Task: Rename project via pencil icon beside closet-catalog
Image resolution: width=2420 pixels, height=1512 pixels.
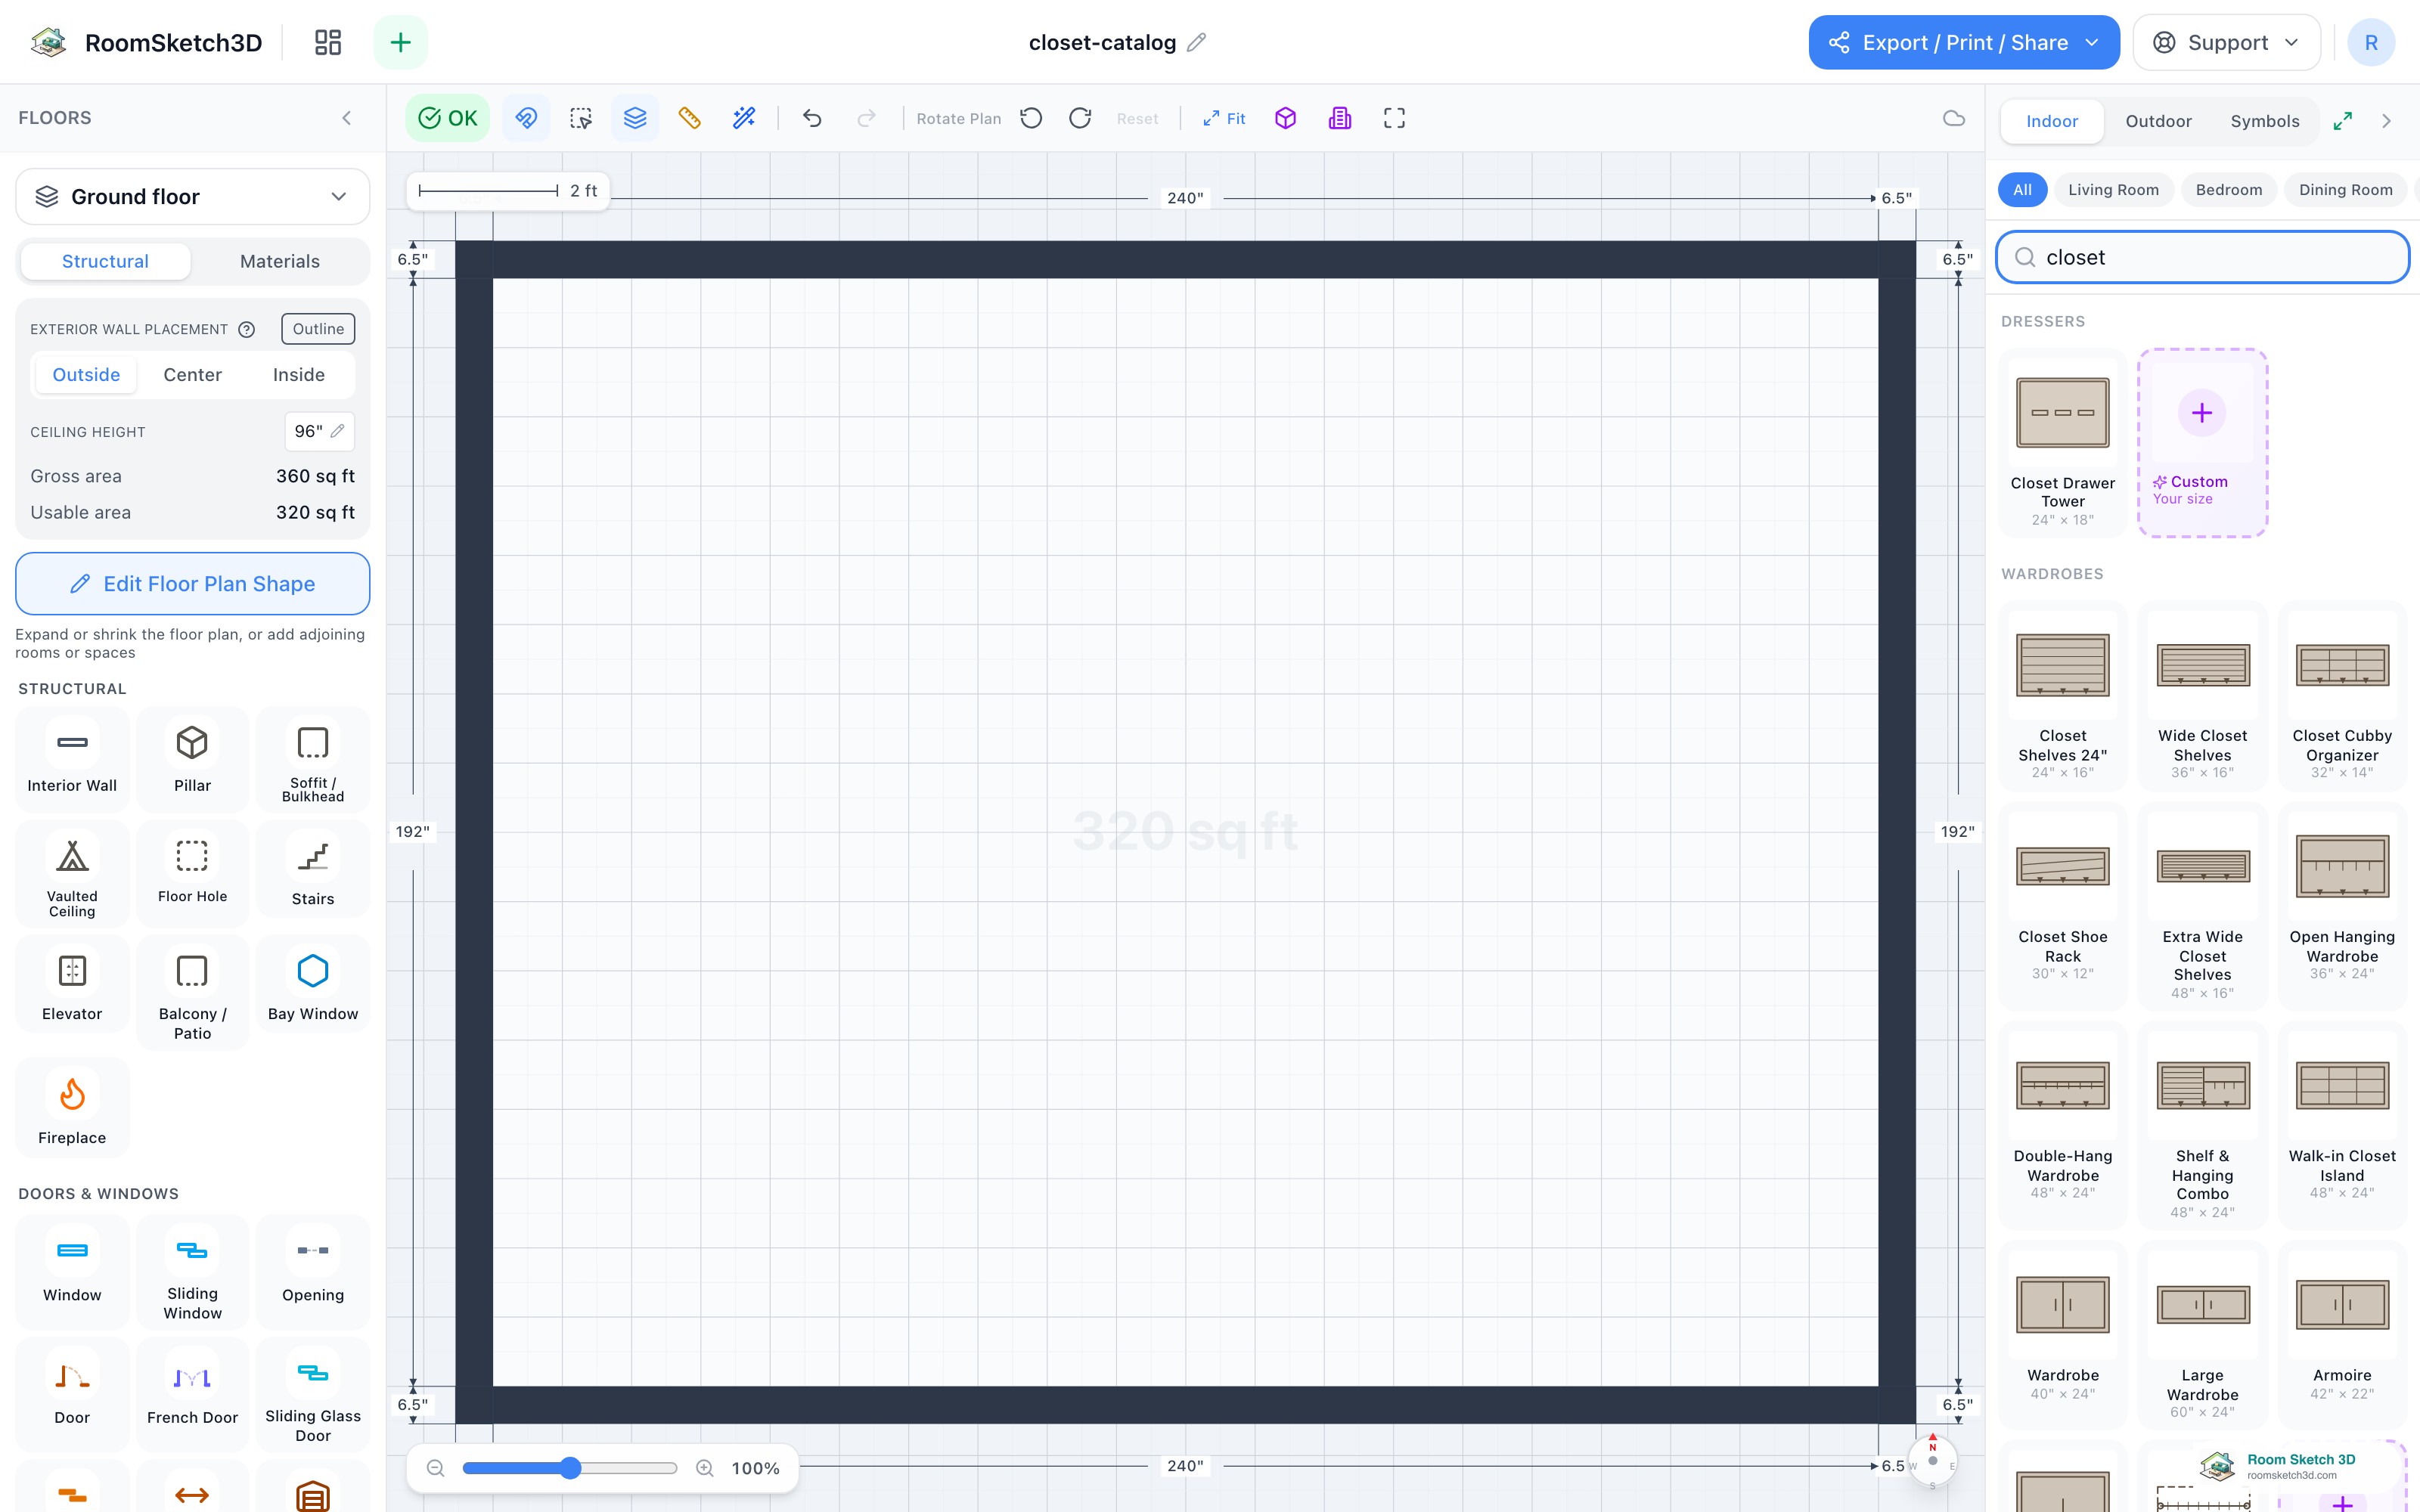Action: (x=1196, y=42)
